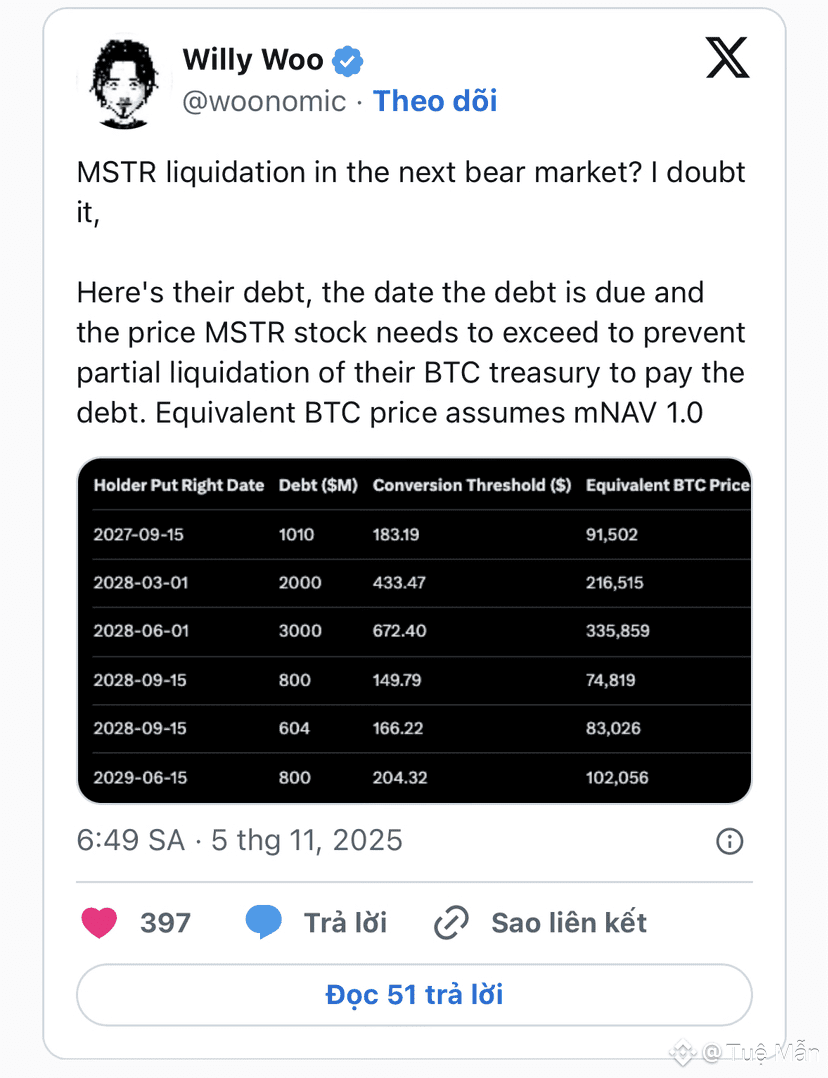This screenshot has height=1078, width=828.
Task: Click the chain link copy icon
Action: [x=451, y=923]
